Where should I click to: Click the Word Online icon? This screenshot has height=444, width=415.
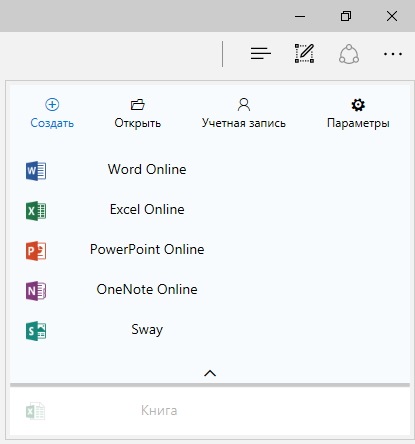click(36, 171)
